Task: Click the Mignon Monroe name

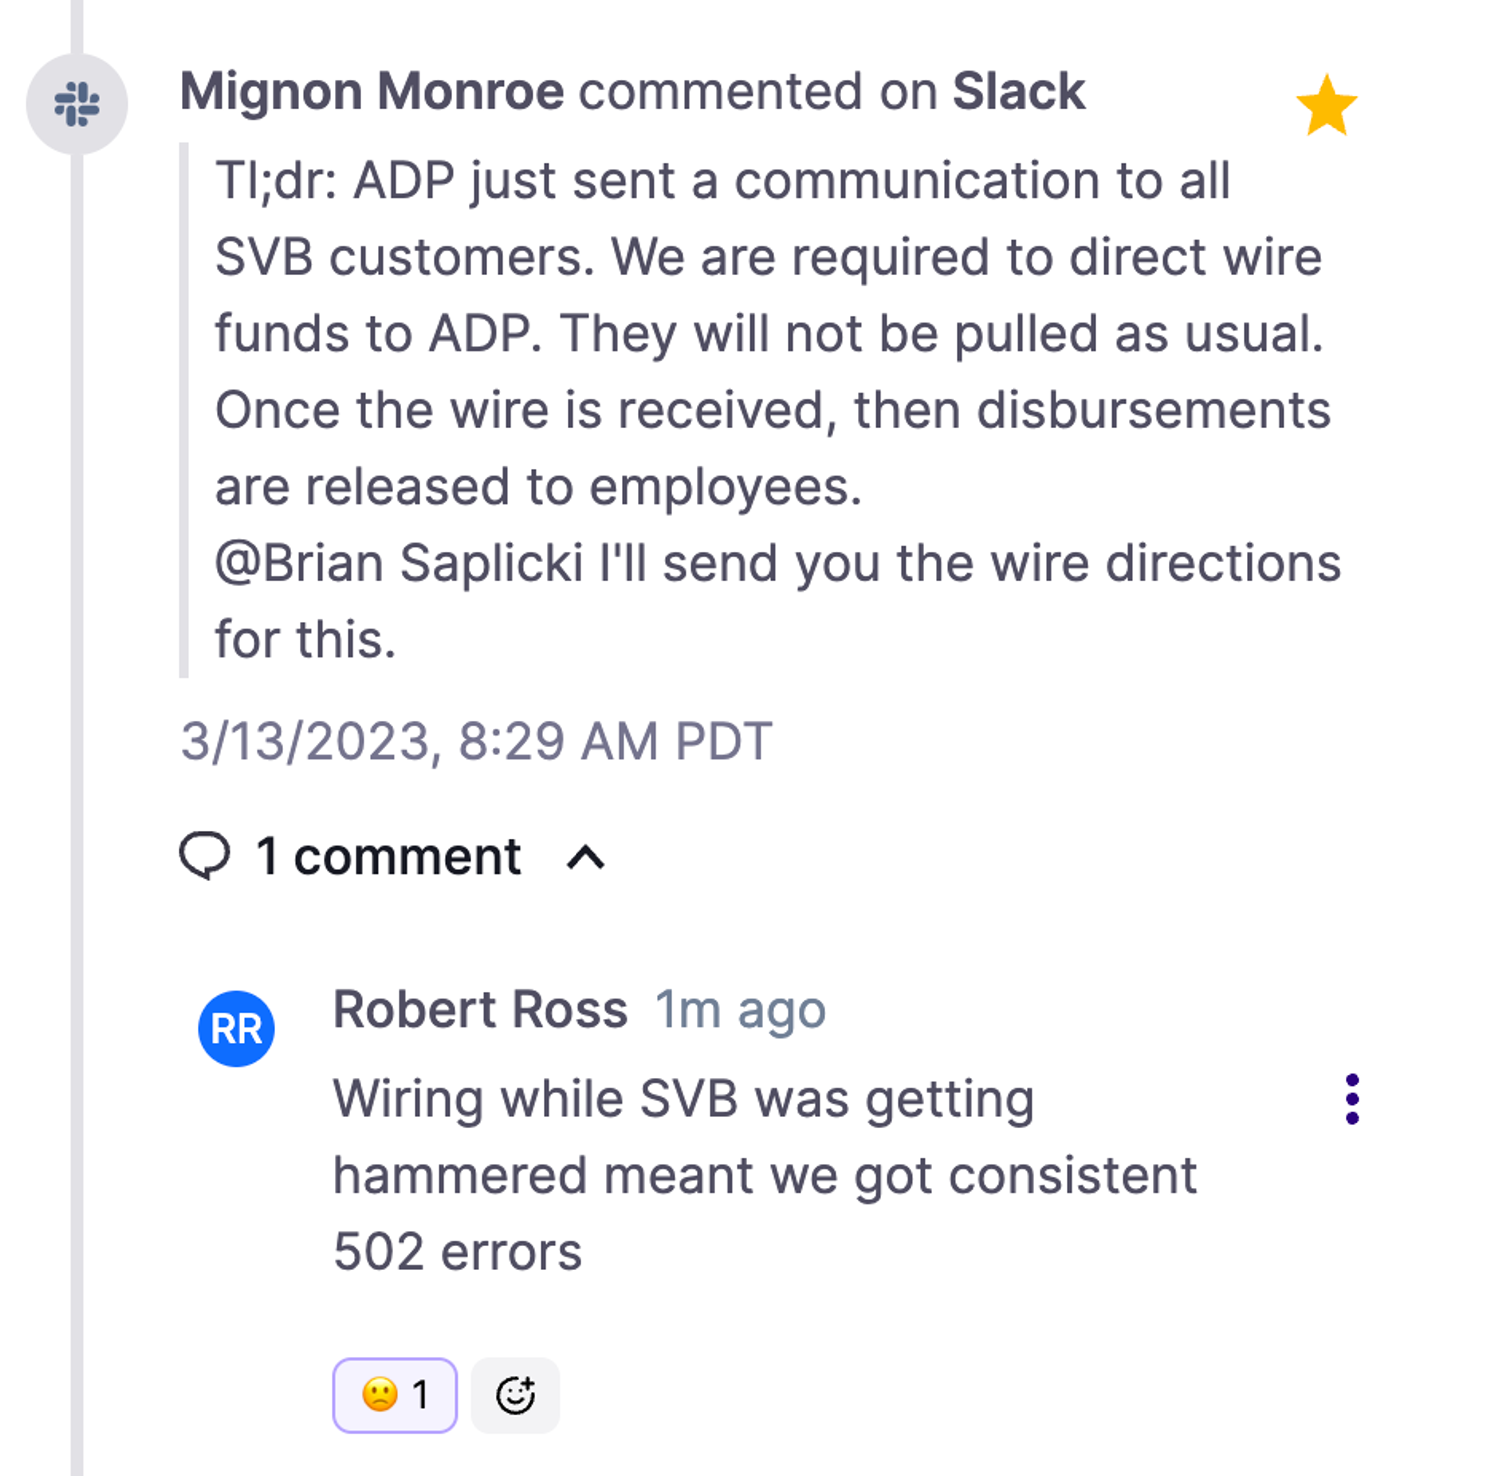Action: pos(372,92)
